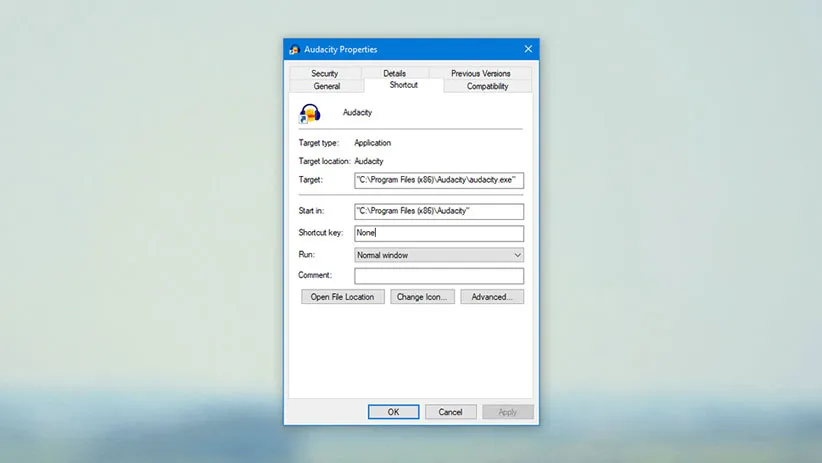Screen dimensions: 822x463
Task: Expand the Run window mode dropdown
Action: (x=438, y=255)
